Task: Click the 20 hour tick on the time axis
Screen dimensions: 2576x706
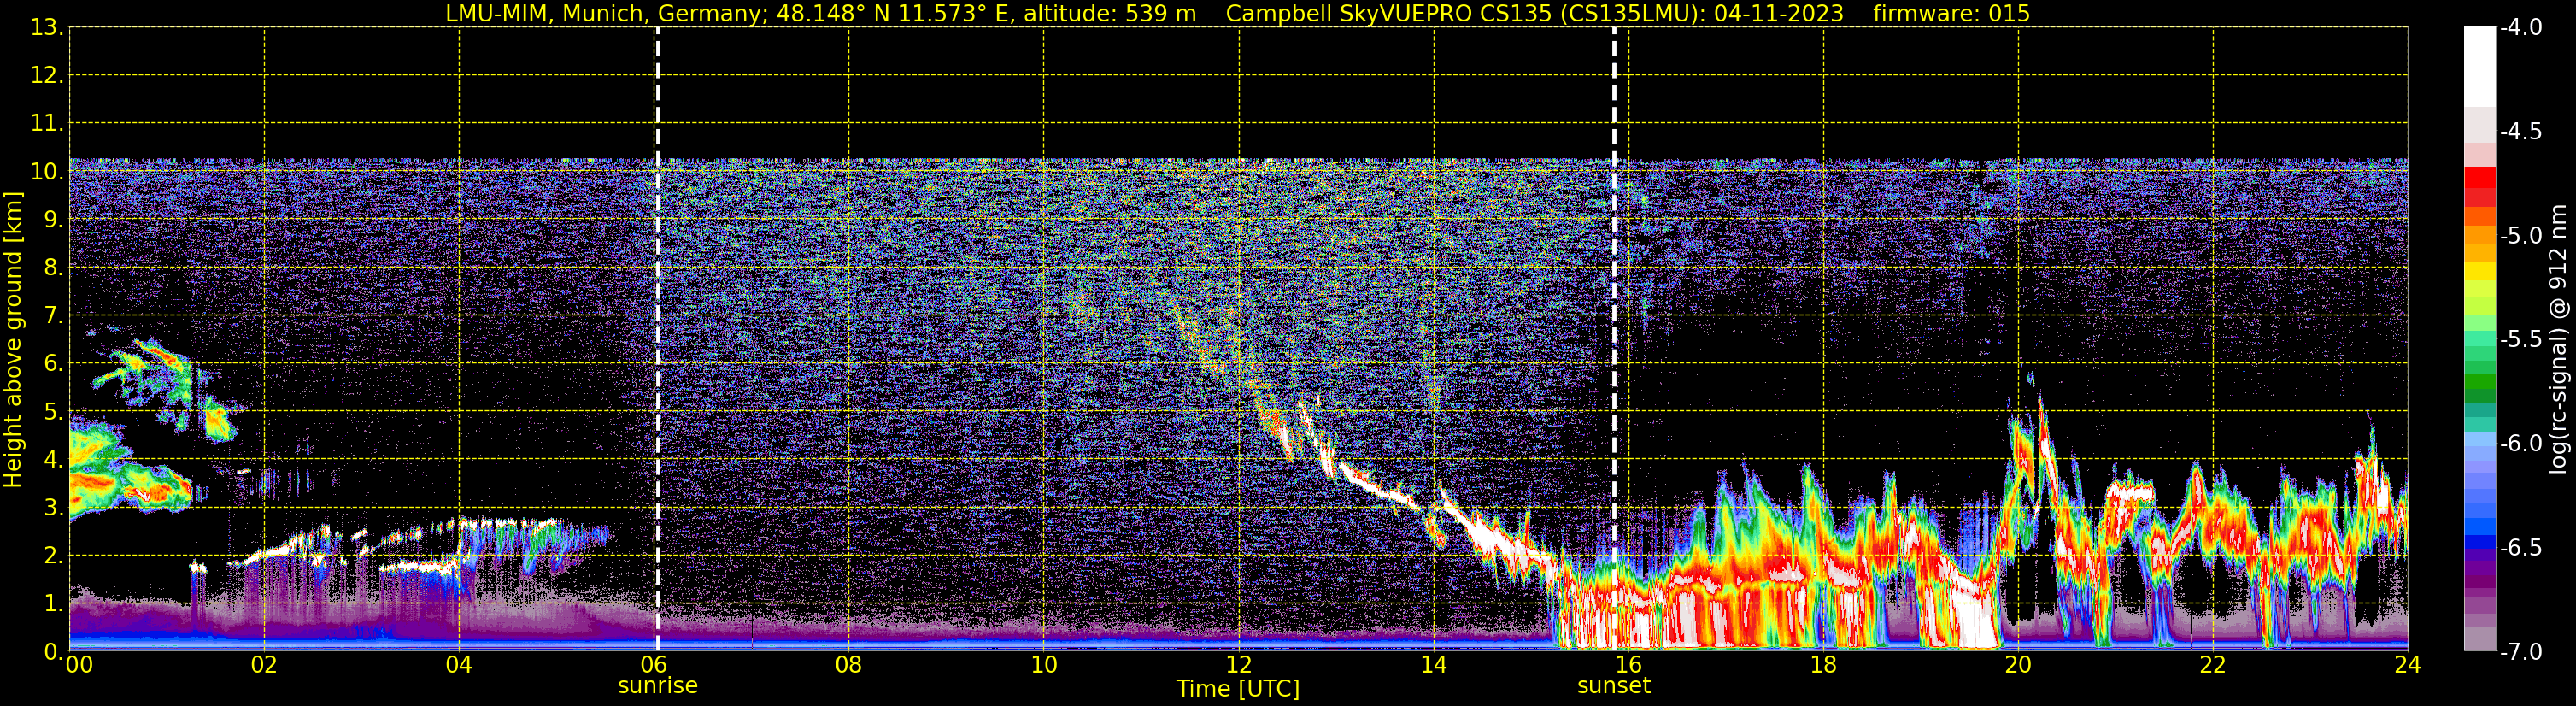Action: click(2019, 665)
